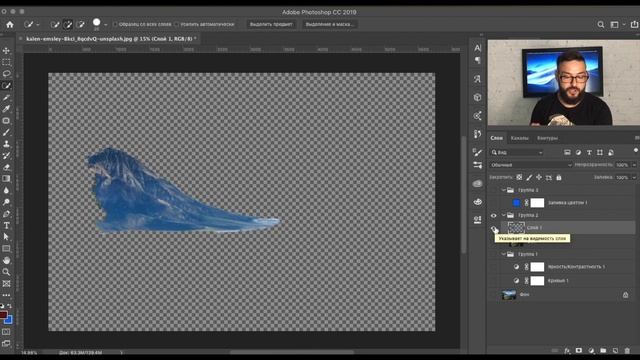
Task: Select the Eraser tool
Action: 6,167
